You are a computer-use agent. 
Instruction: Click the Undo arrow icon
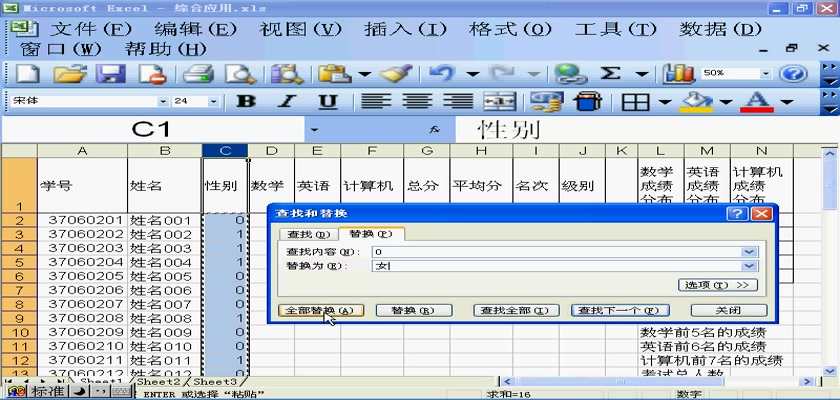(x=442, y=73)
